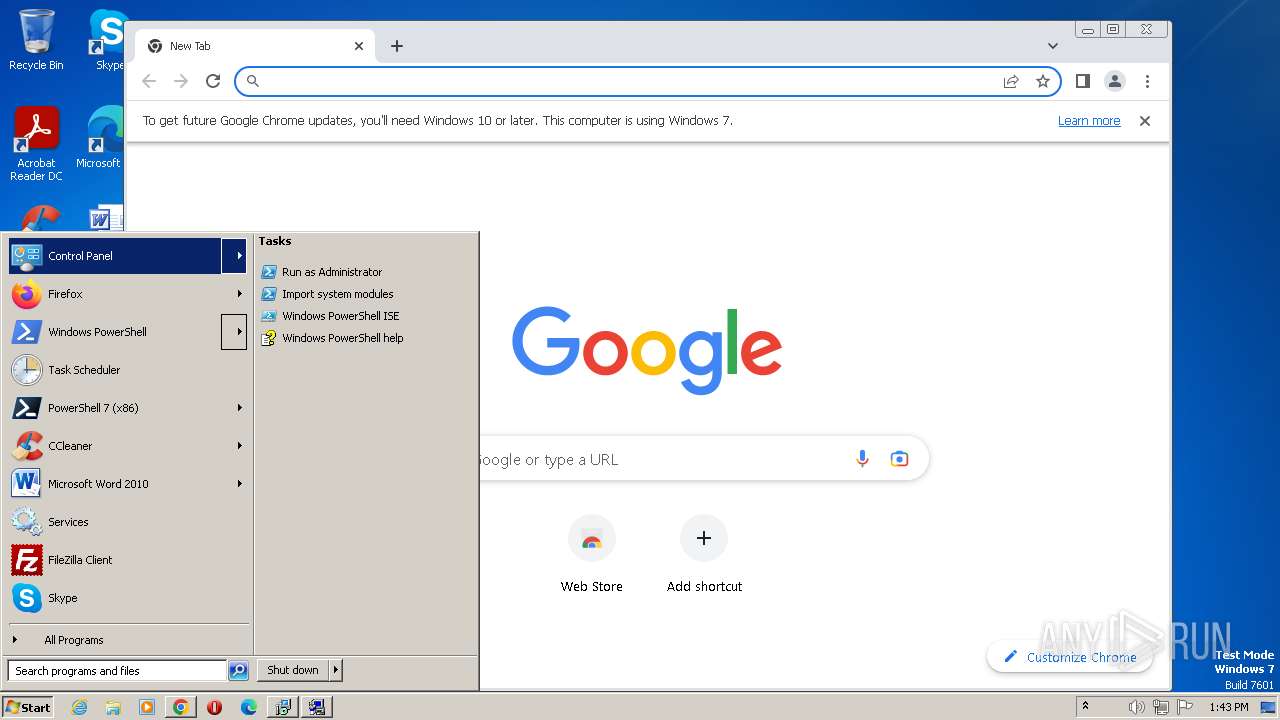Open Chrome three-dot menu
The width and height of the screenshot is (1280, 720).
pyautogui.click(x=1147, y=81)
